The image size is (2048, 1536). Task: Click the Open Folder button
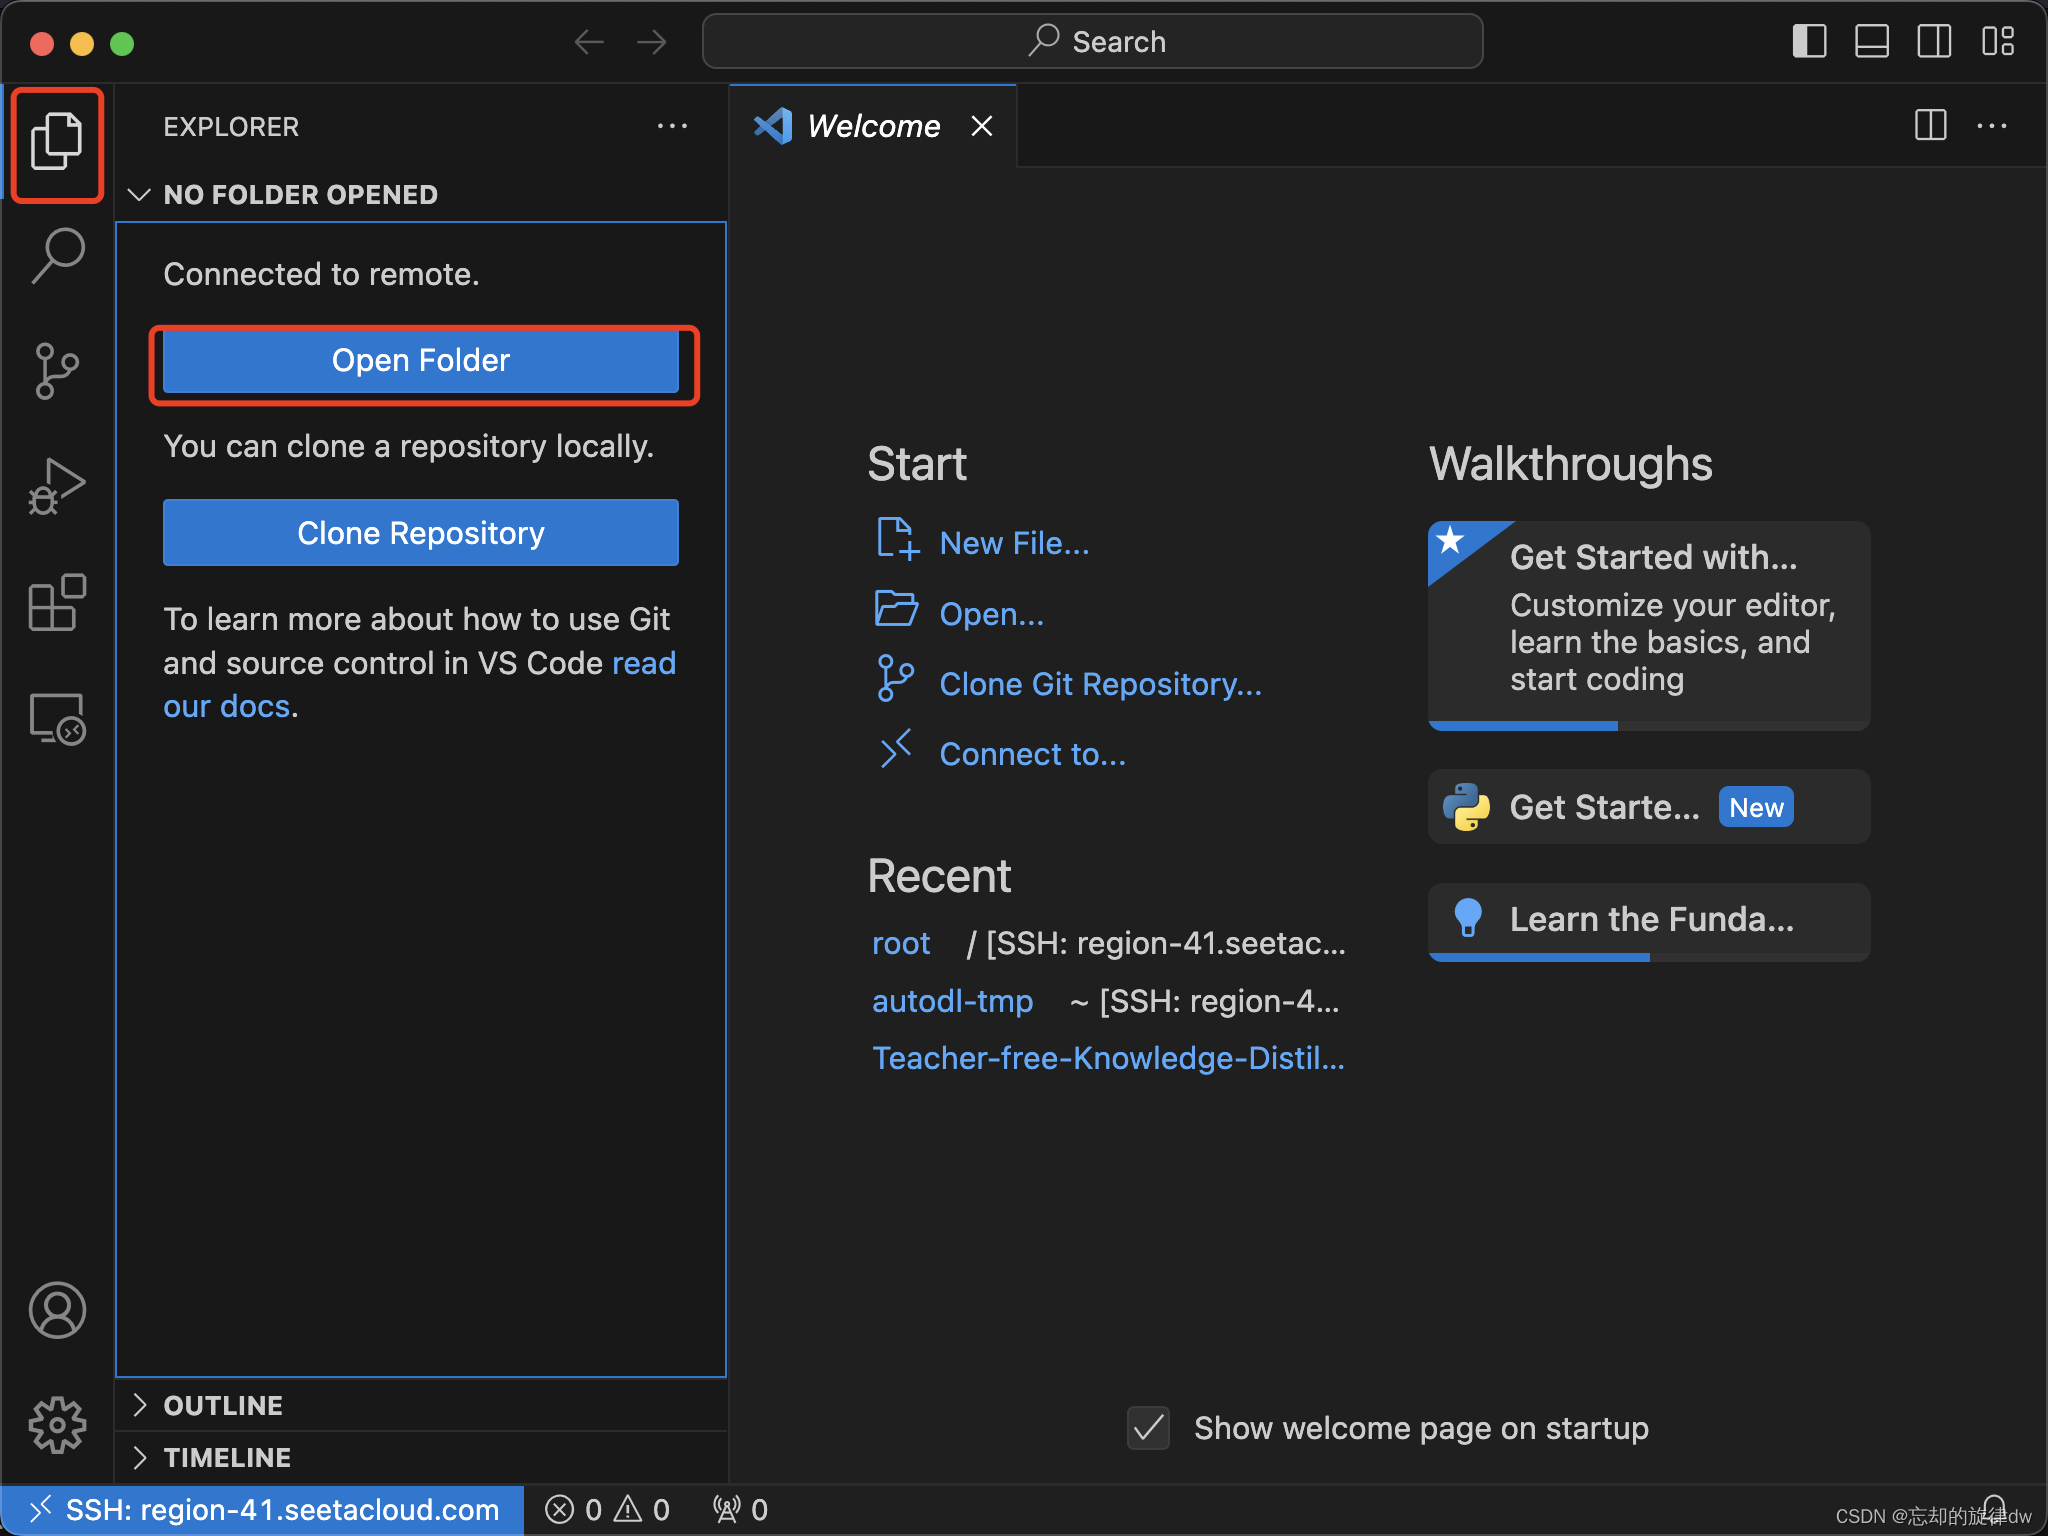[420, 361]
